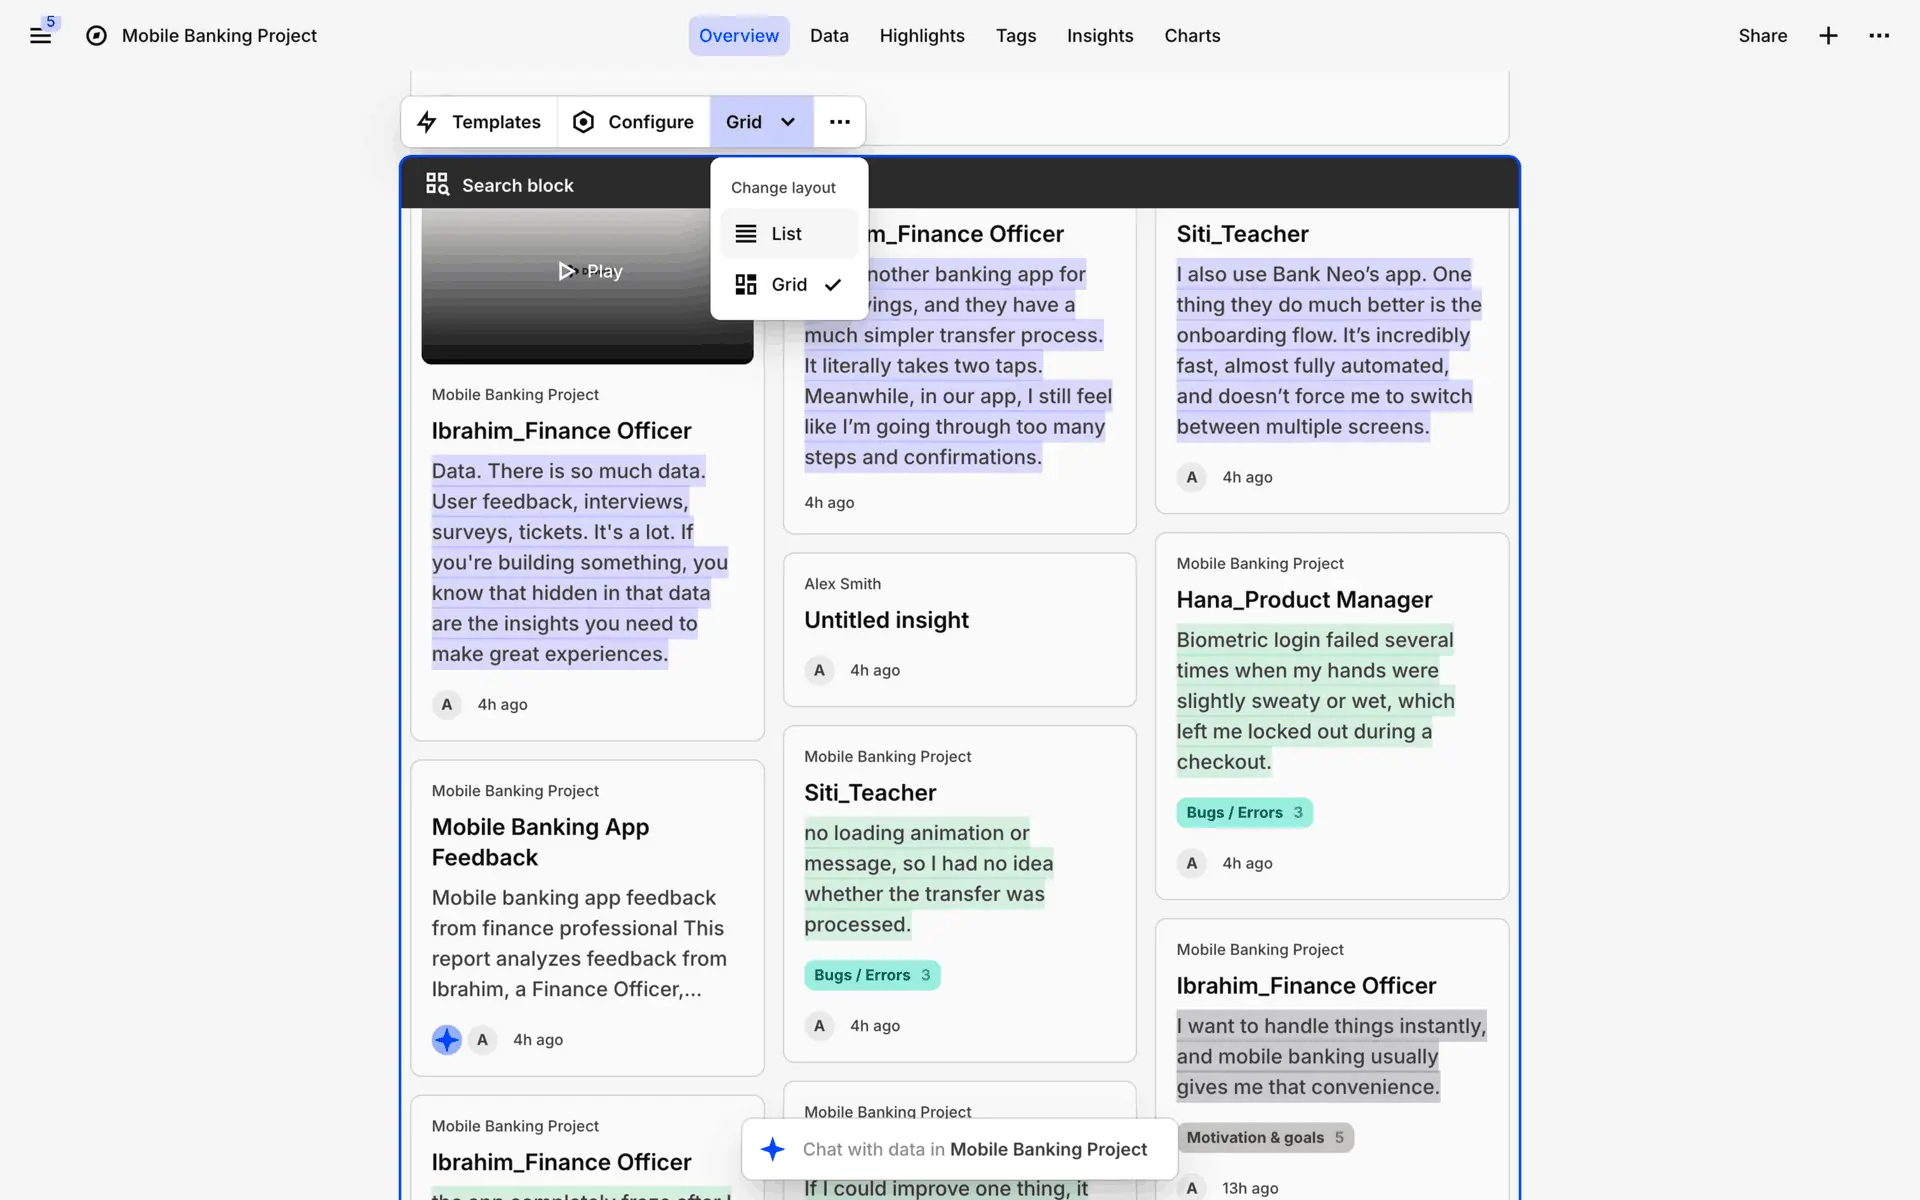Viewport: 1920px width, 1200px height.
Task: Play the video thumbnail
Action: (590, 271)
